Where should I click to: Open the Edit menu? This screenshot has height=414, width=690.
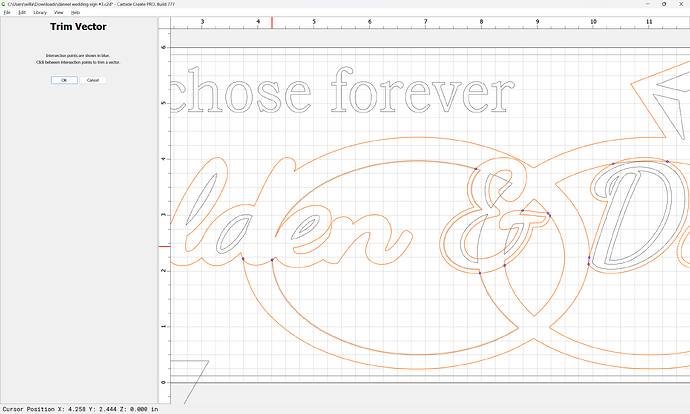pyautogui.click(x=22, y=12)
